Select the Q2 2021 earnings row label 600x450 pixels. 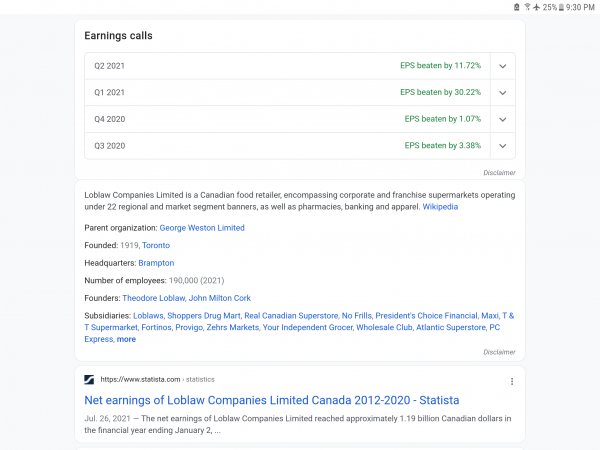point(109,66)
